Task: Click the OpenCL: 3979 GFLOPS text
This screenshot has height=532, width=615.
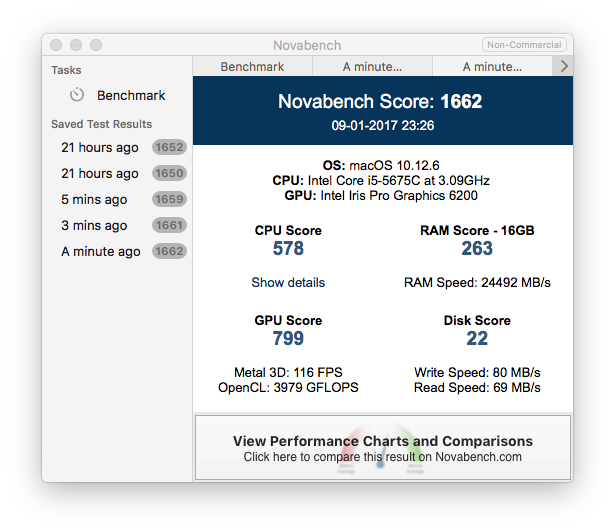Action: (x=288, y=387)
